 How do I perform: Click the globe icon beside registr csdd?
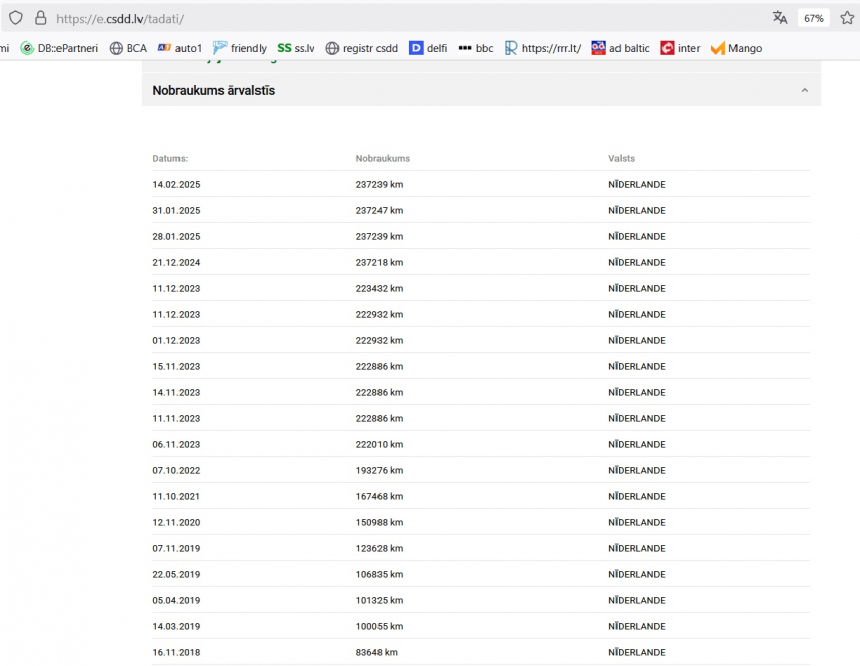[332, 48]
